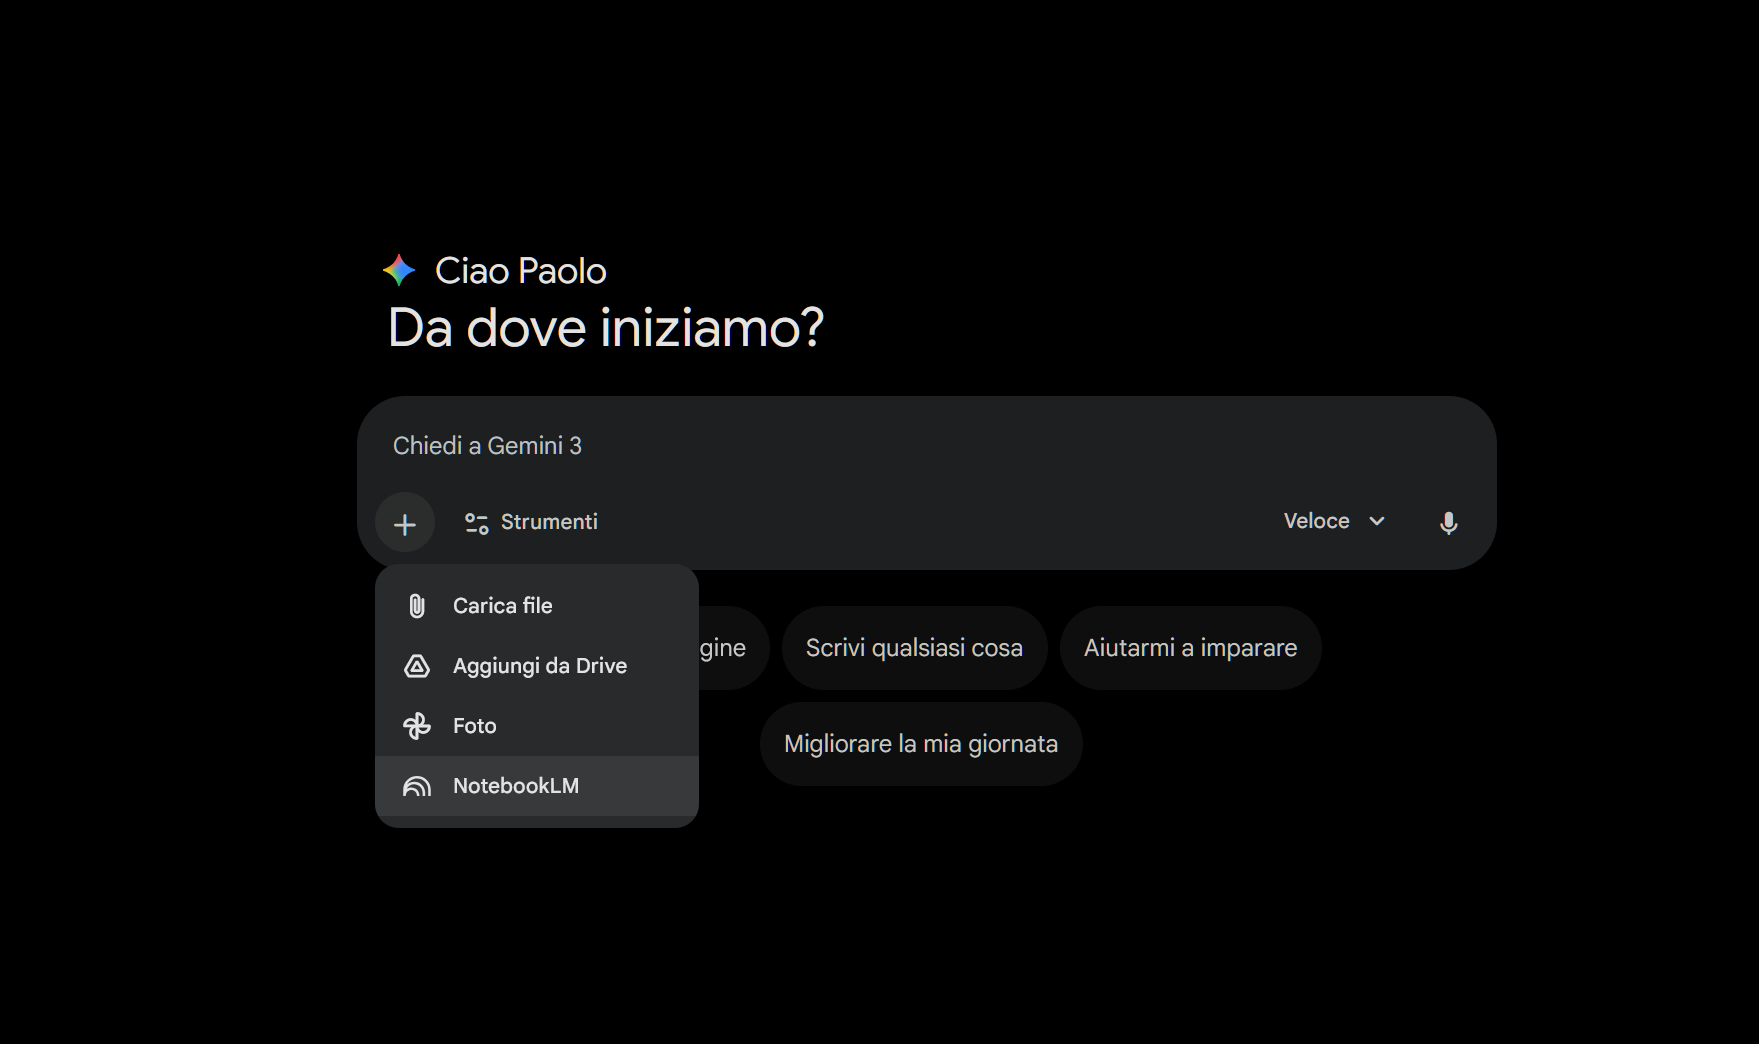Select the Foto menu option
Viewport: 1759px width, 1044px height.
pos(475,726)
